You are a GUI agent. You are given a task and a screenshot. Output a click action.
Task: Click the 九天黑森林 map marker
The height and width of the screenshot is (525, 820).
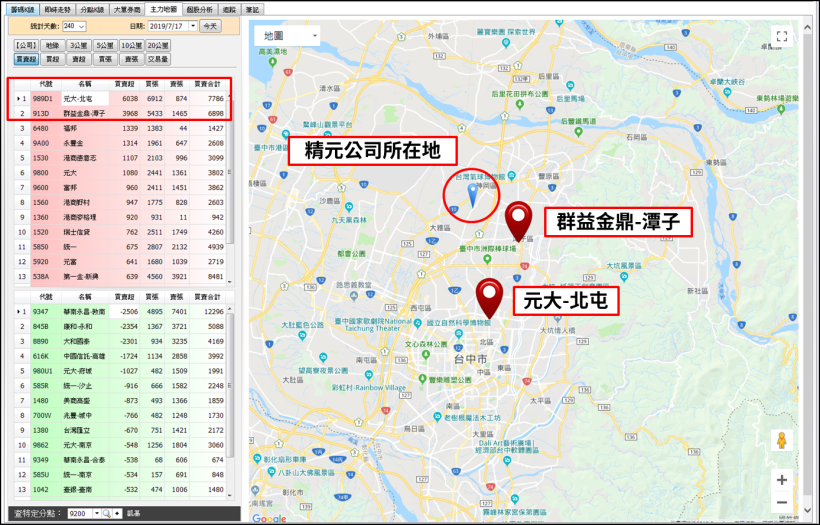(349, 207)
